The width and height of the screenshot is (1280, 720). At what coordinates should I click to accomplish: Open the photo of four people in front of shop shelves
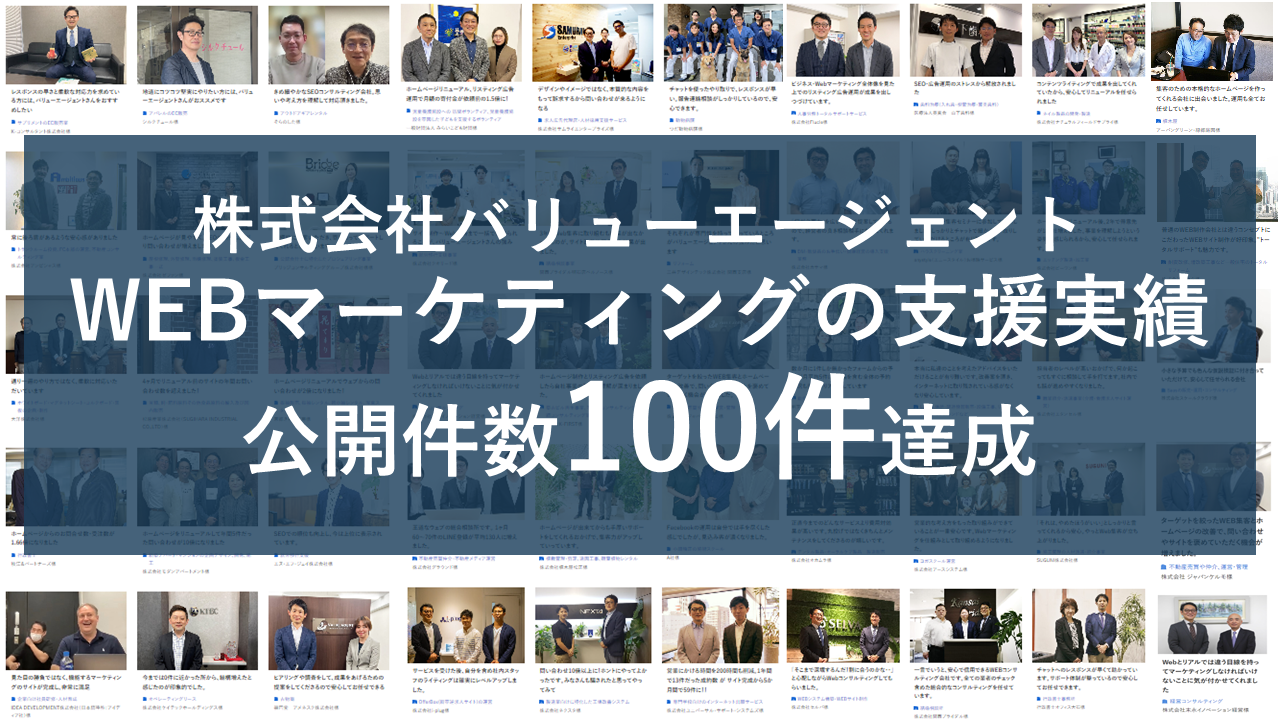(1091, 41)
